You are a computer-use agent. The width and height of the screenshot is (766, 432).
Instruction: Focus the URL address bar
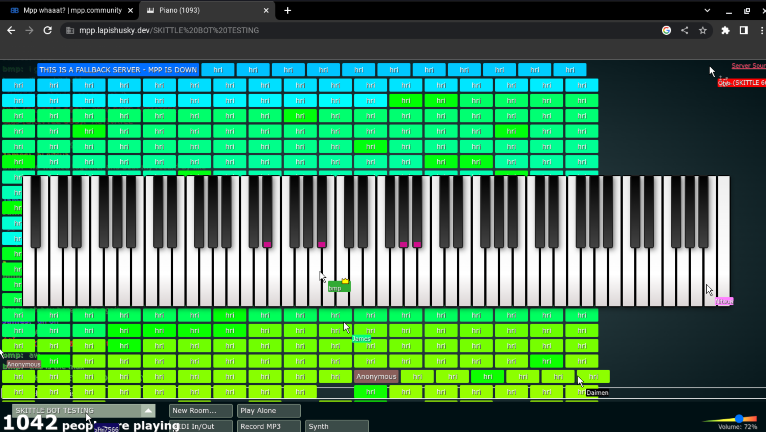[362, 30]
